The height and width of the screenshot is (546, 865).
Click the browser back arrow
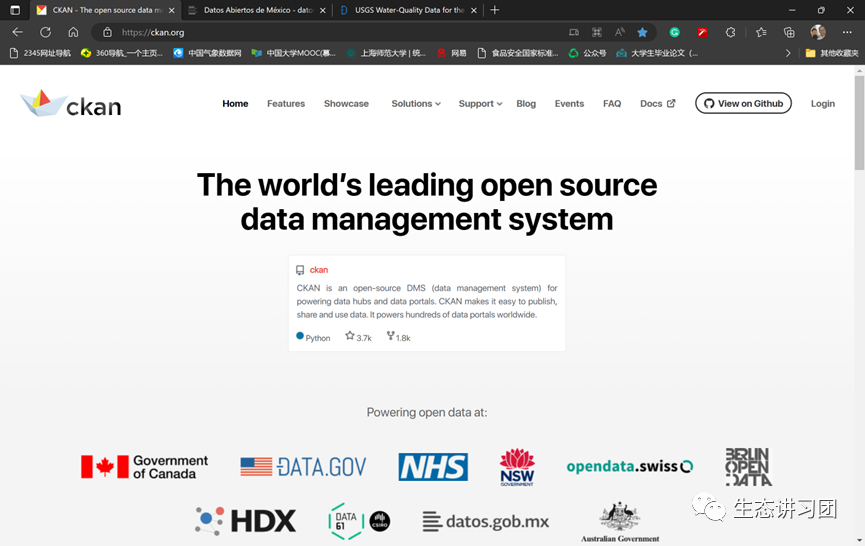point(18,33)
